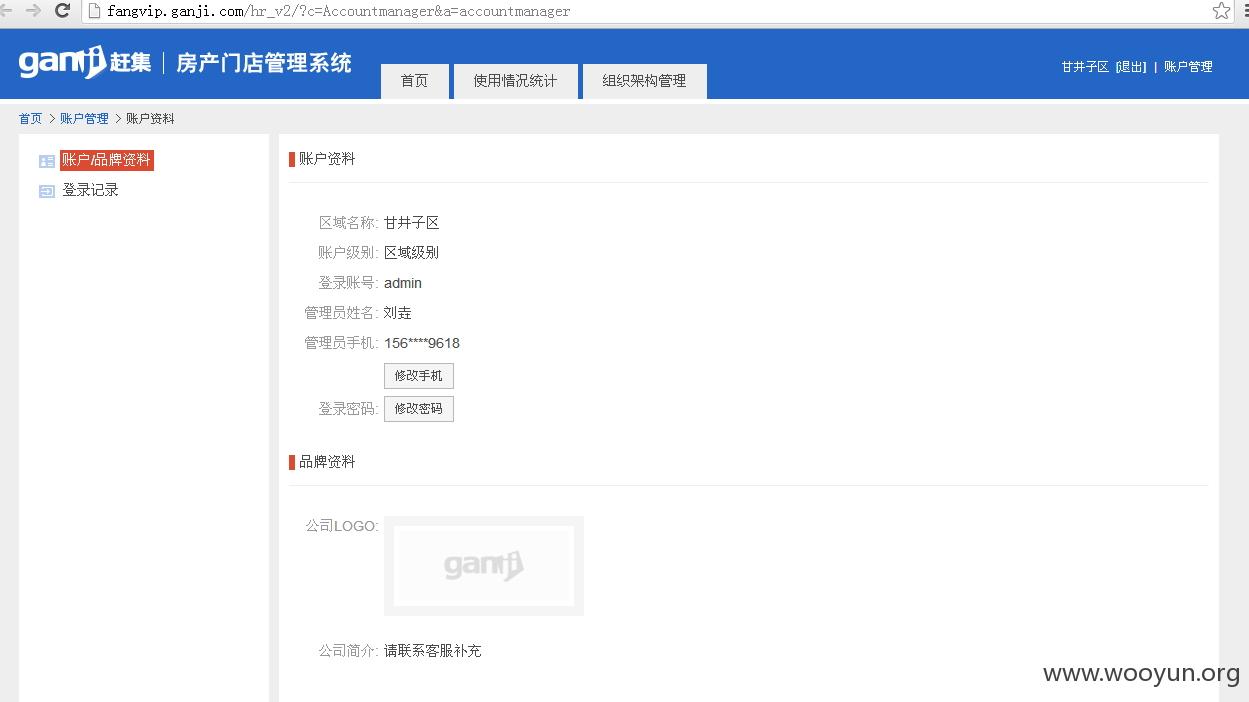Click the page icon in address bar
1249x702 pixels.
pos(94,11)
